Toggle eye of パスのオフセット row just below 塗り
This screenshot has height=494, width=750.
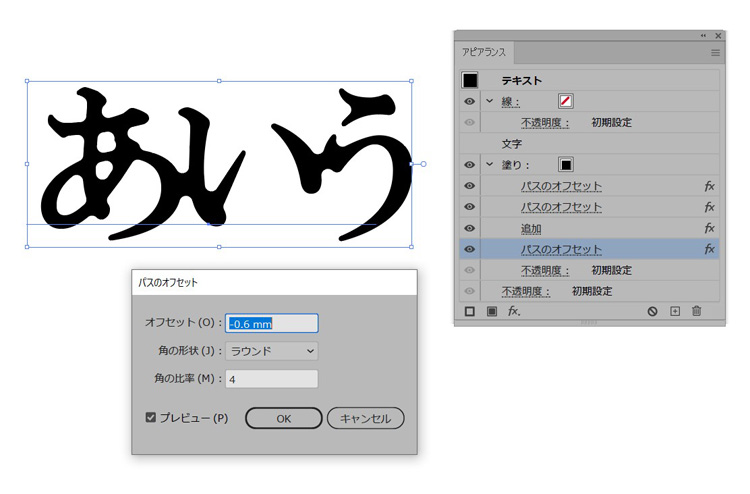[470, 186]
